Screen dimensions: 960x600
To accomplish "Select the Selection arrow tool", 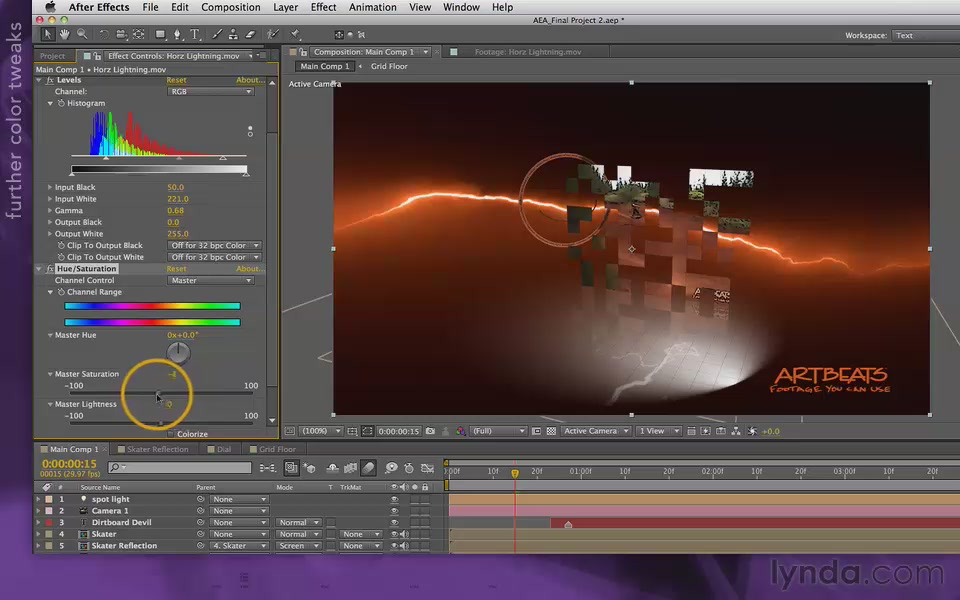I will coord(47,34).
